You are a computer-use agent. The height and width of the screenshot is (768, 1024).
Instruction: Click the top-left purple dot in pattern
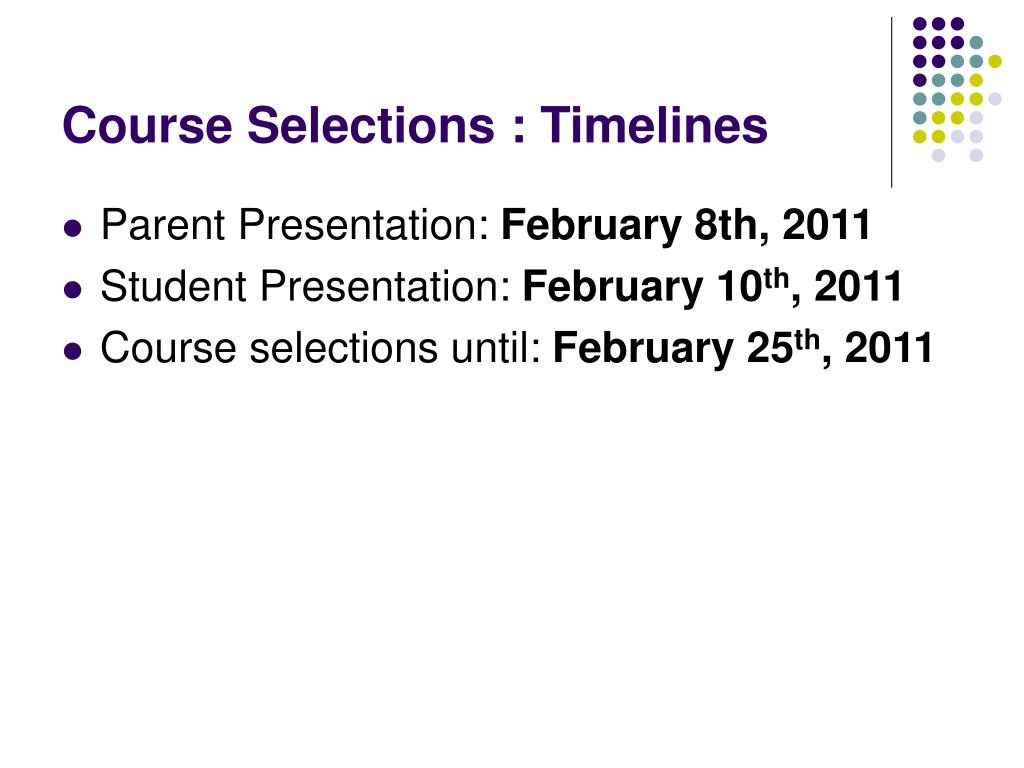click(920, 24)
